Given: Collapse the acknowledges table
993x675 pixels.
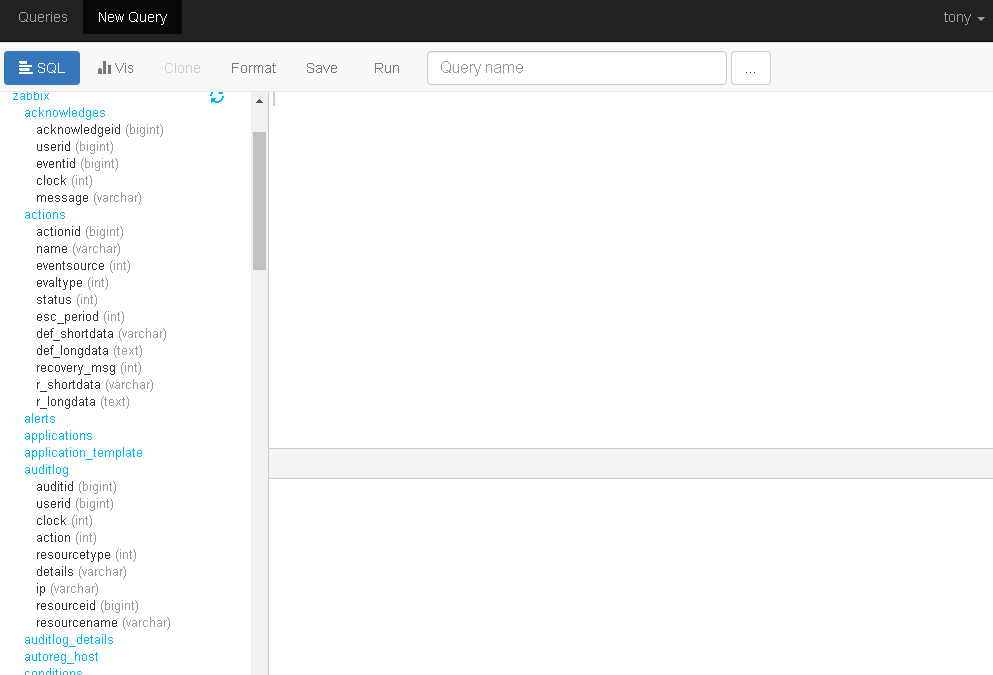Looking at the screenshot, I should tap(65, 113).
